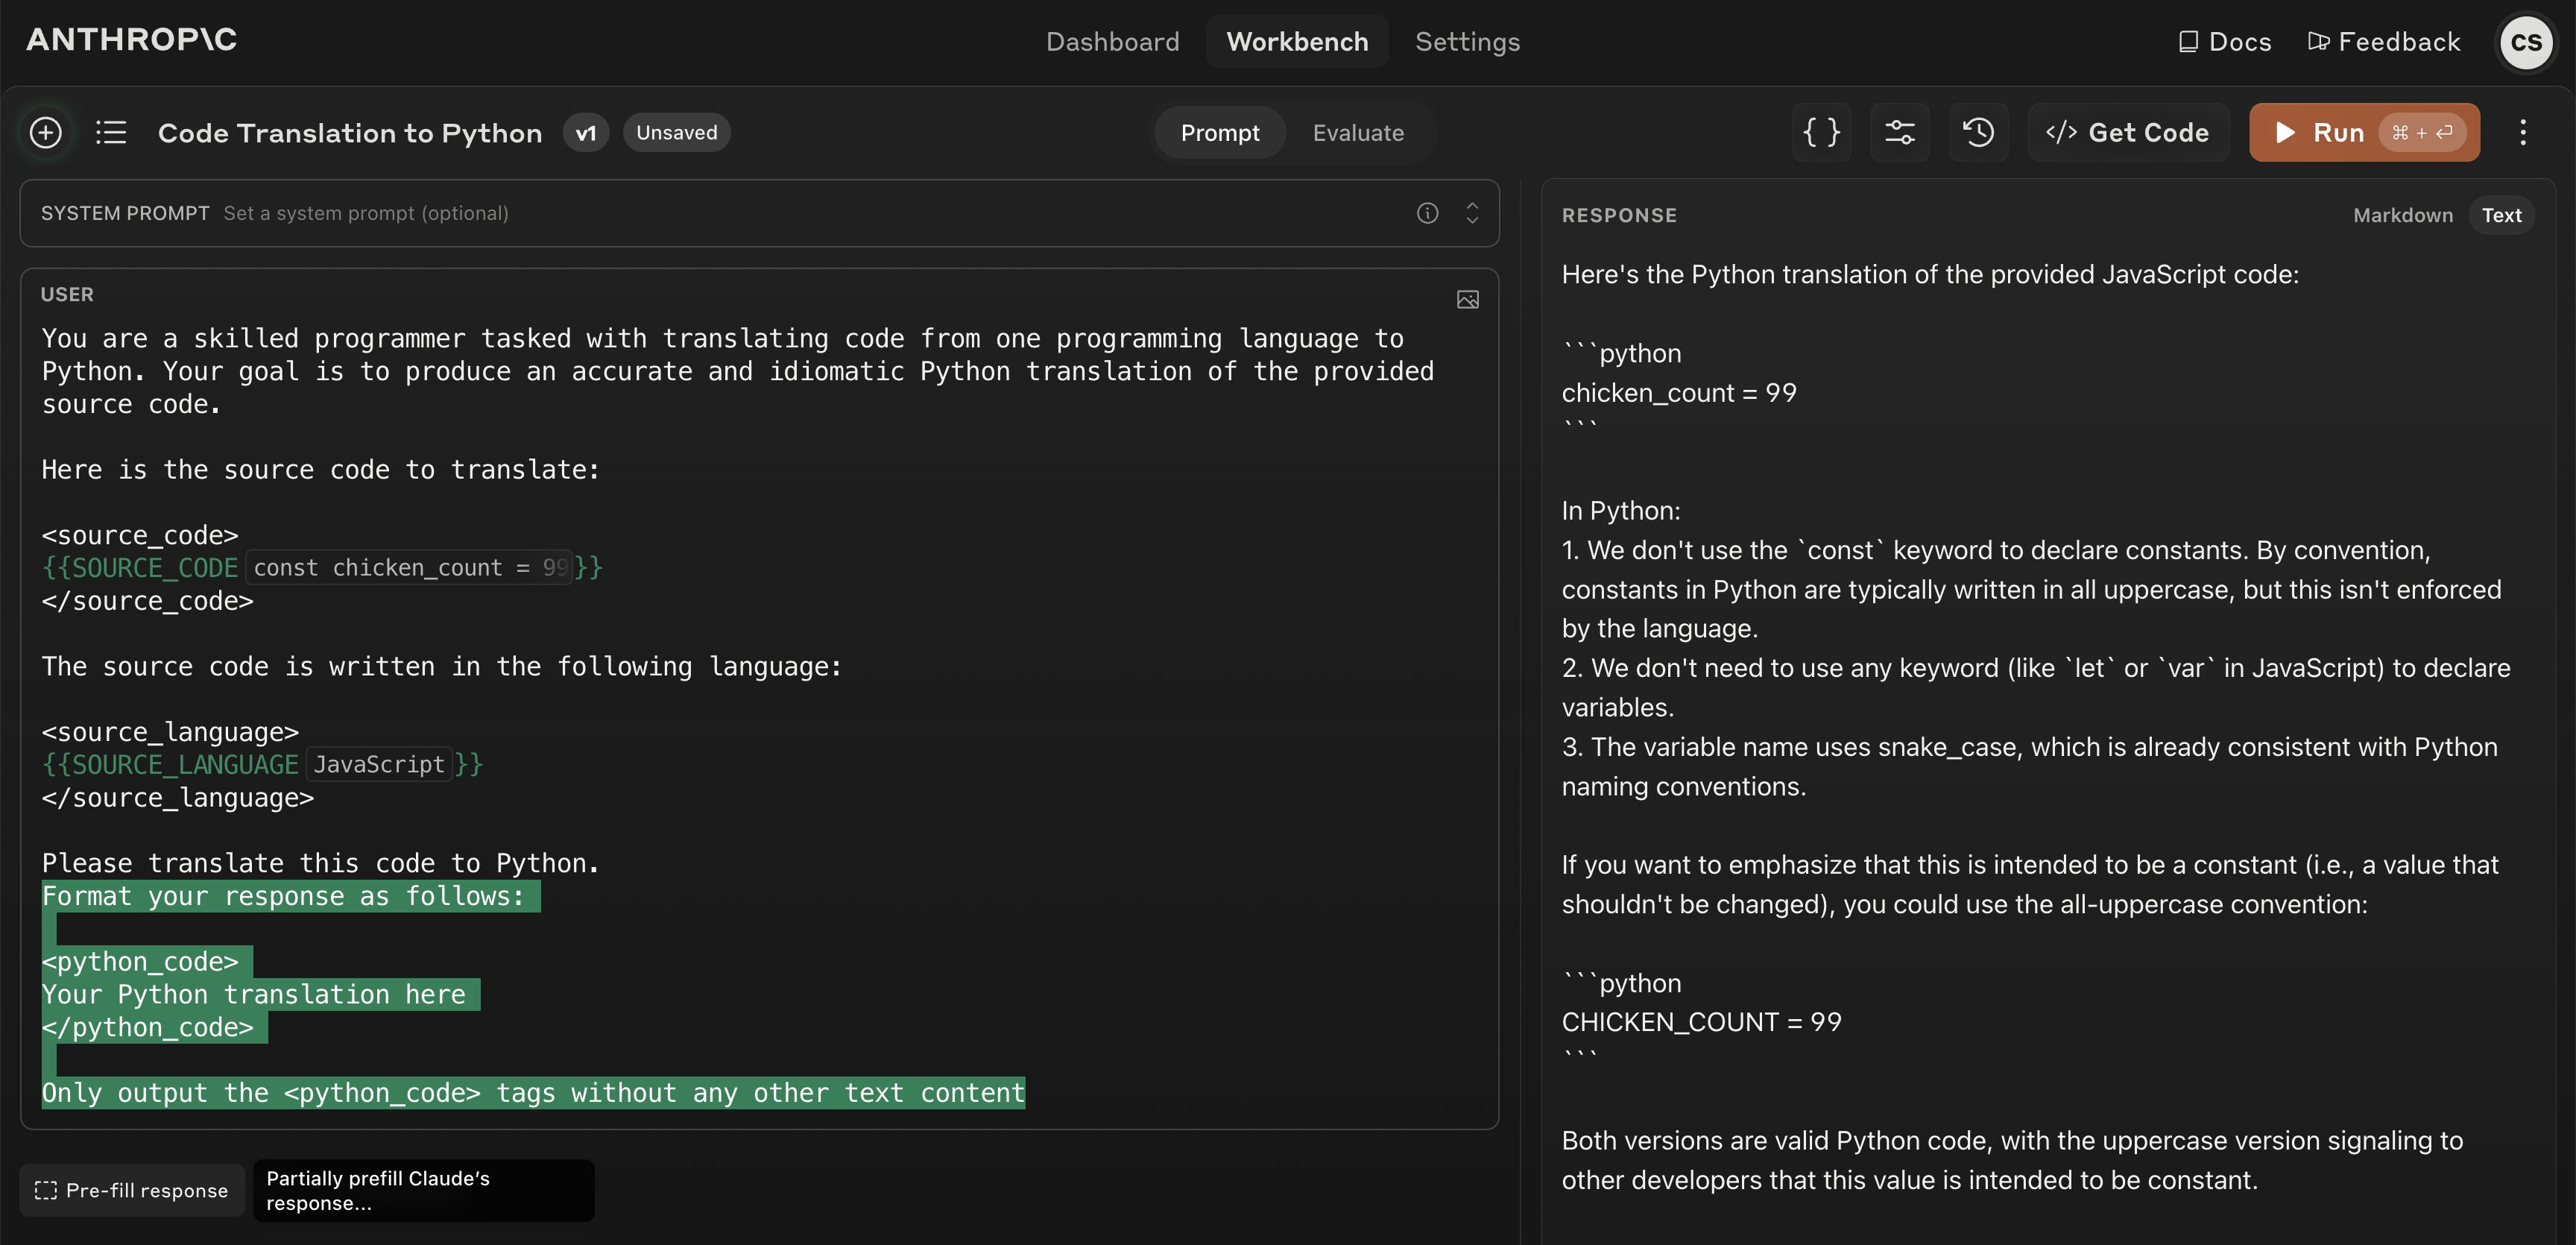Viewport: 2576px width, 1245px height.
Task: Switch response view to Text
Action: coord(2501,215)
